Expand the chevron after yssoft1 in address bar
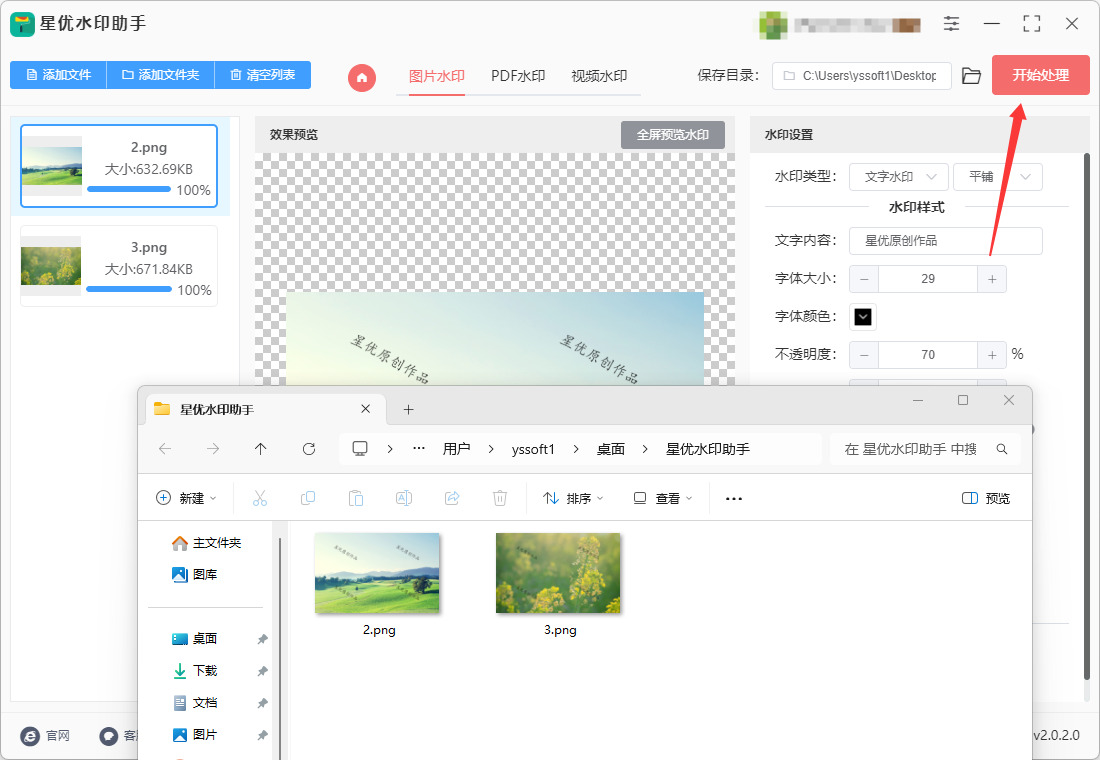The width and height of the screenshot is (1100, 760). (x=576, y=449)
